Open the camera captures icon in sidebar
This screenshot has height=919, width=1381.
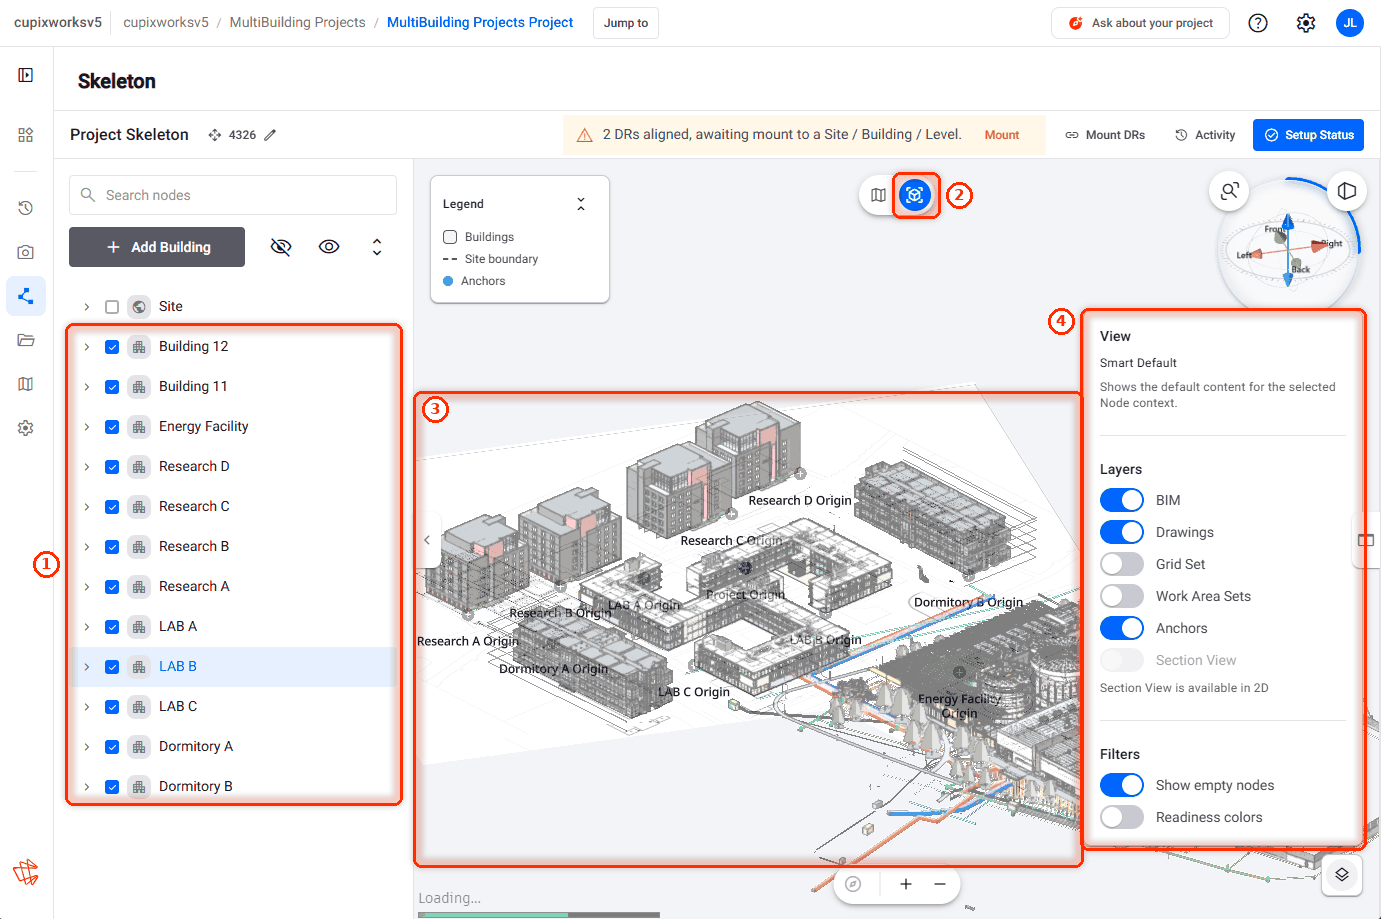pyautogui.click(x=26, y=252)
